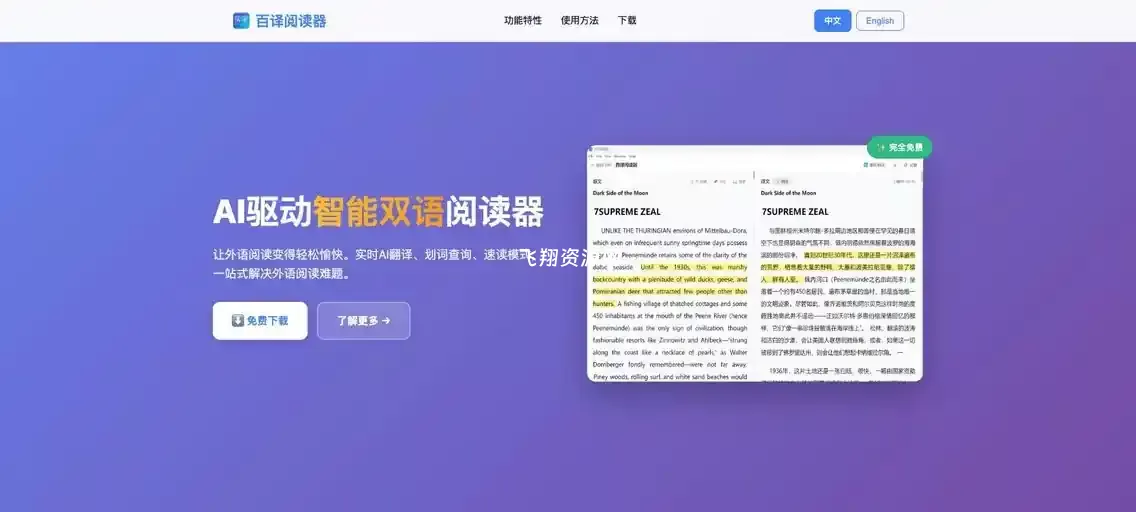The width and height of the screenshot is (1136, 512).
Task: Click the 百译阅读器 brand name text
Action: [x=291, y=21]
